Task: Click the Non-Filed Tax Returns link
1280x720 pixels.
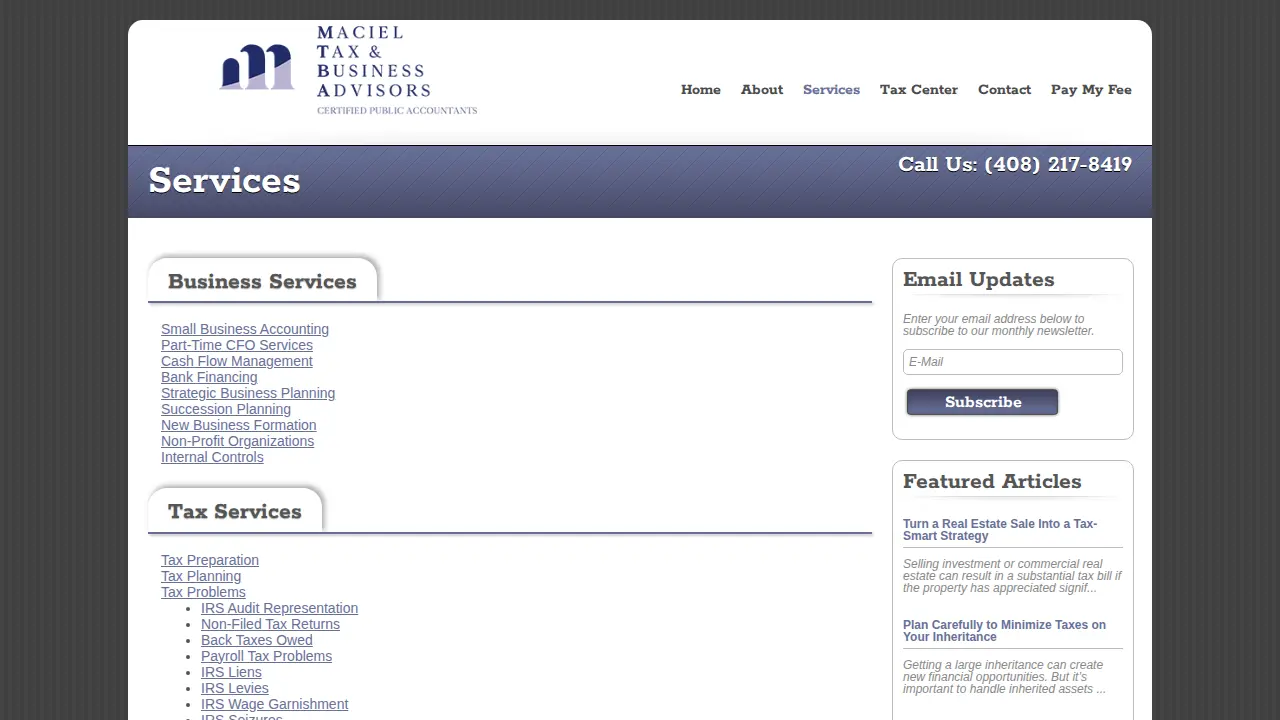Action: click(x=270, y=624)
